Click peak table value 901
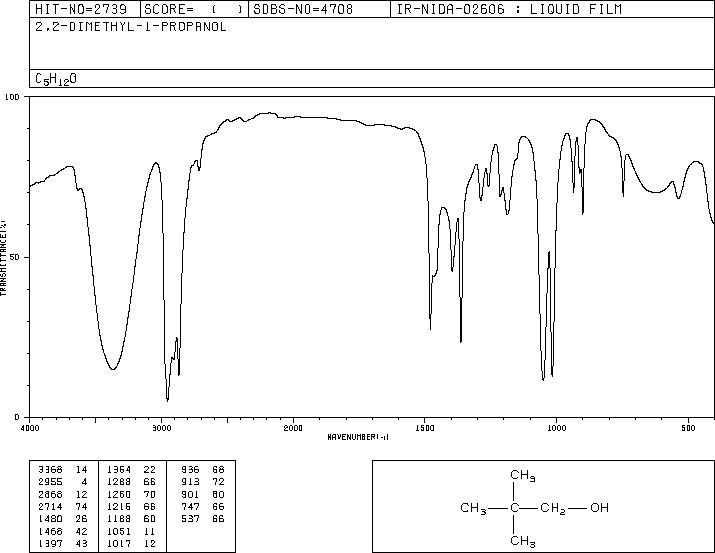Screen dimensions: 715x553 pos(190,495)
